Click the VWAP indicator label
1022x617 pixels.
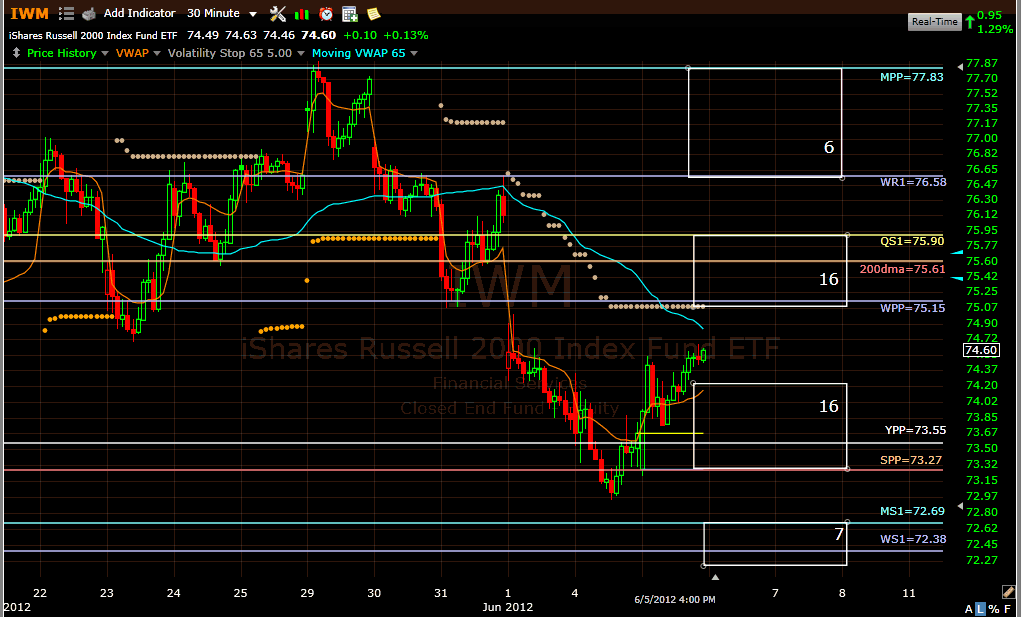[132, 53]
